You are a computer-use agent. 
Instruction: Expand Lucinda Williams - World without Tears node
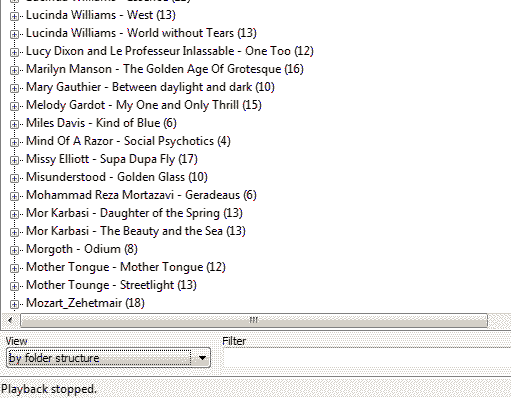[14, 34]
